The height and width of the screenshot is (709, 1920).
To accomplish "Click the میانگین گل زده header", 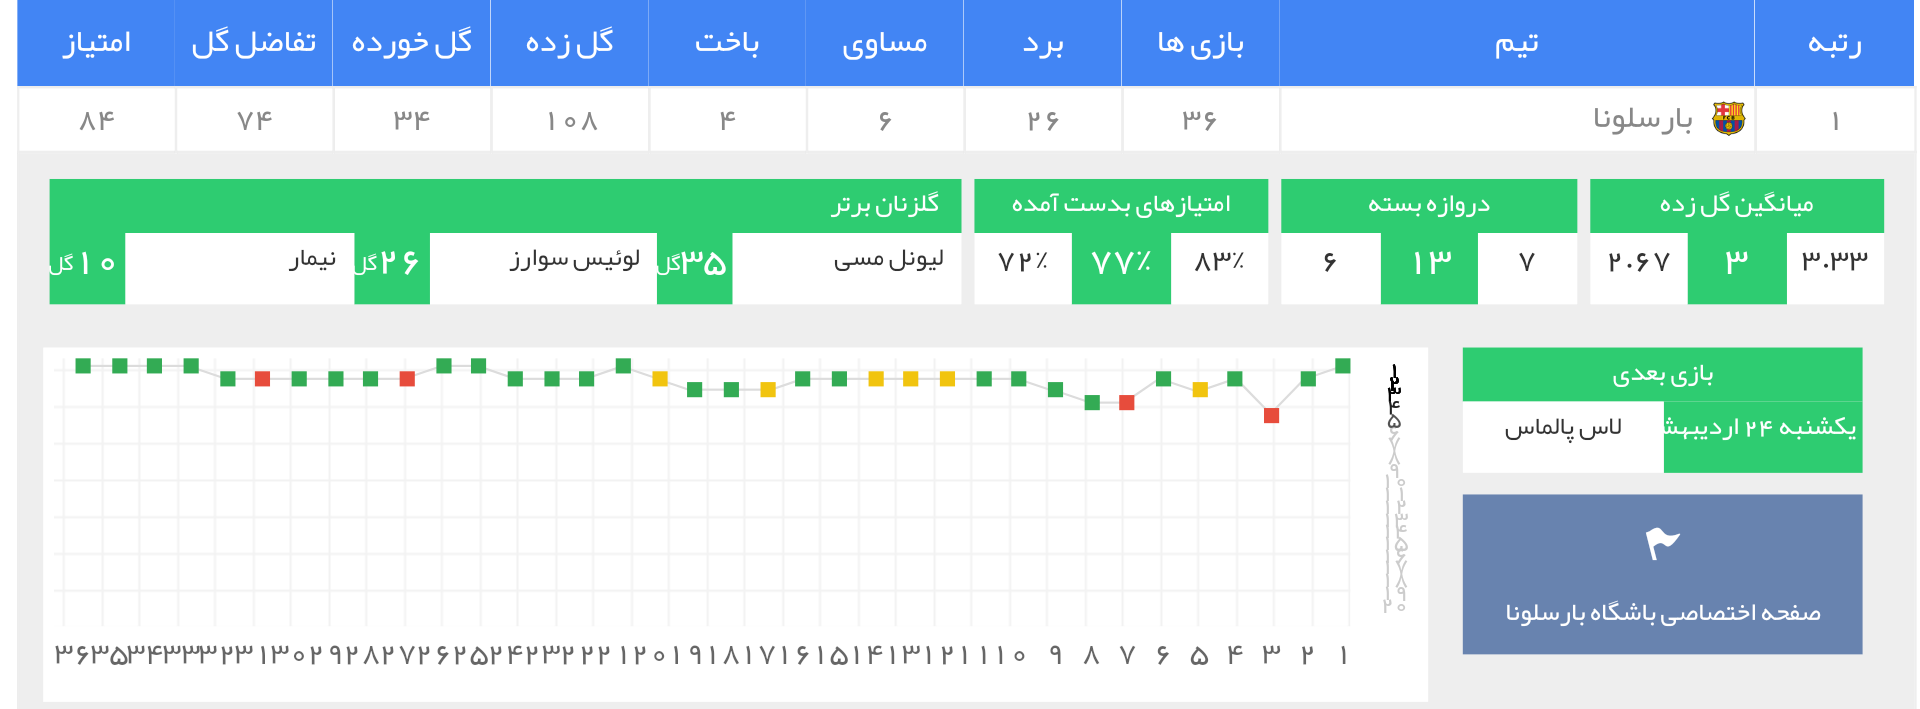I will [1736, 205].
